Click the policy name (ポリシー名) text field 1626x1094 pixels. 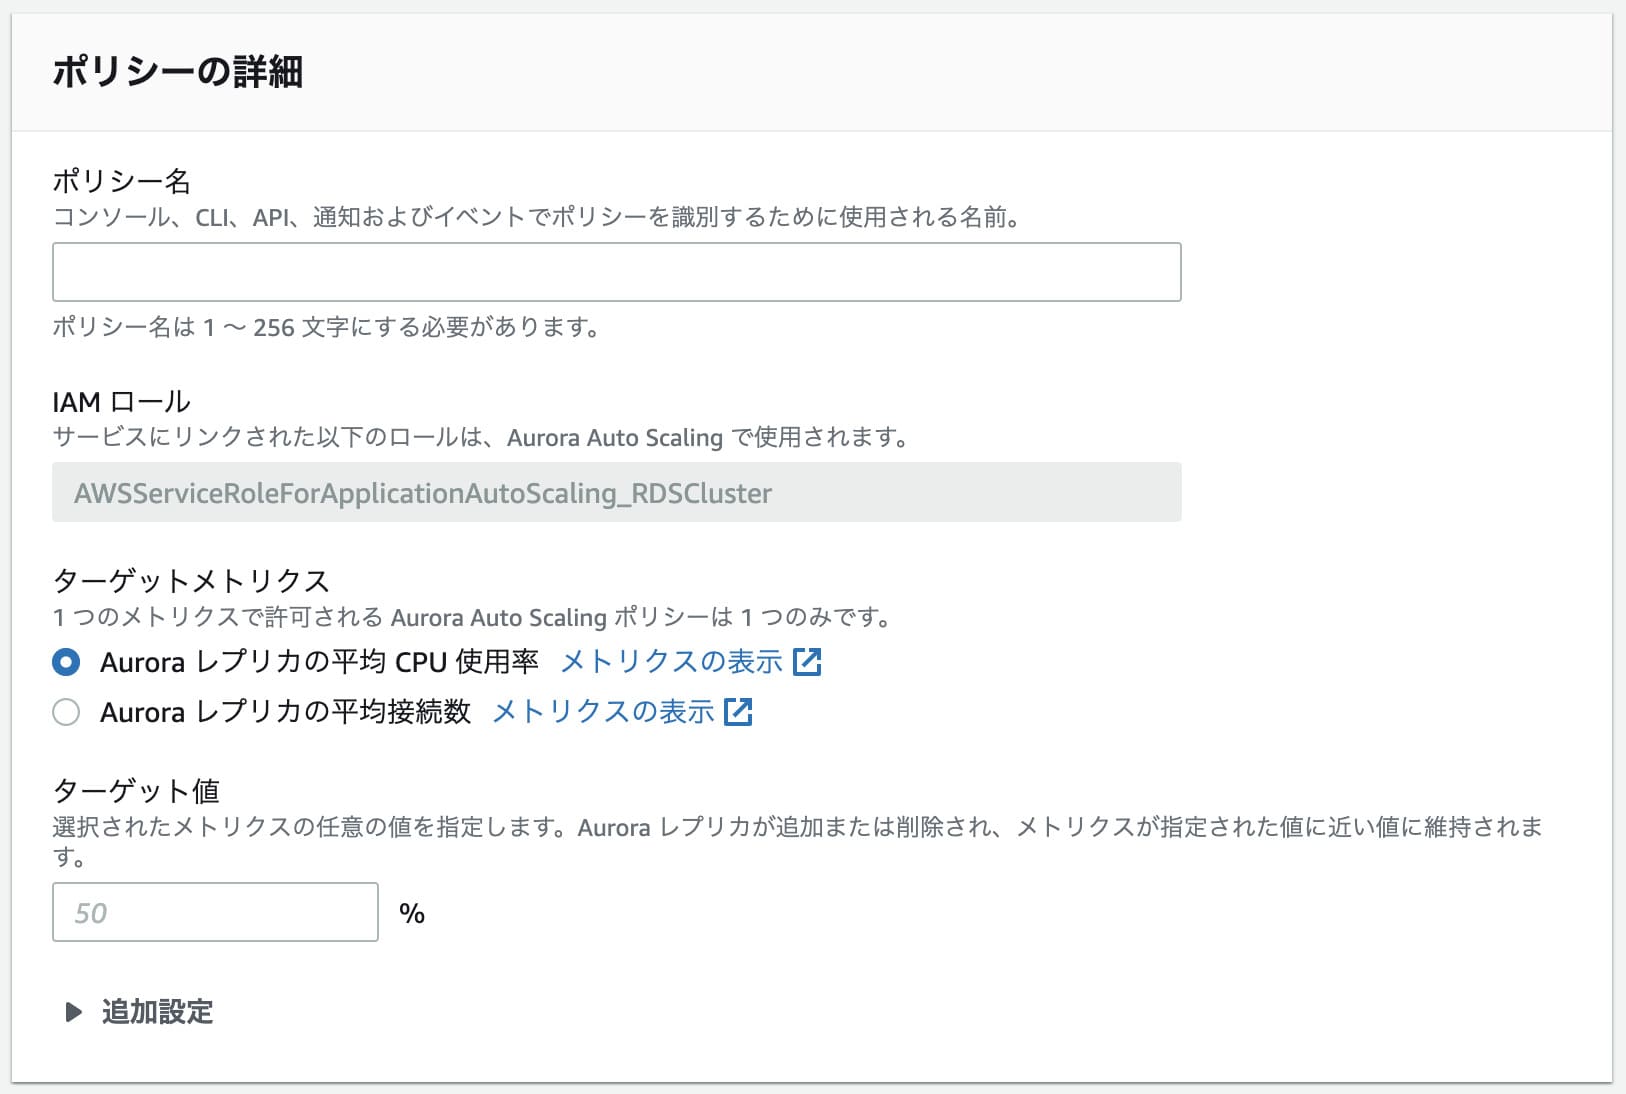pyautogui.click(x=616, y=272)
